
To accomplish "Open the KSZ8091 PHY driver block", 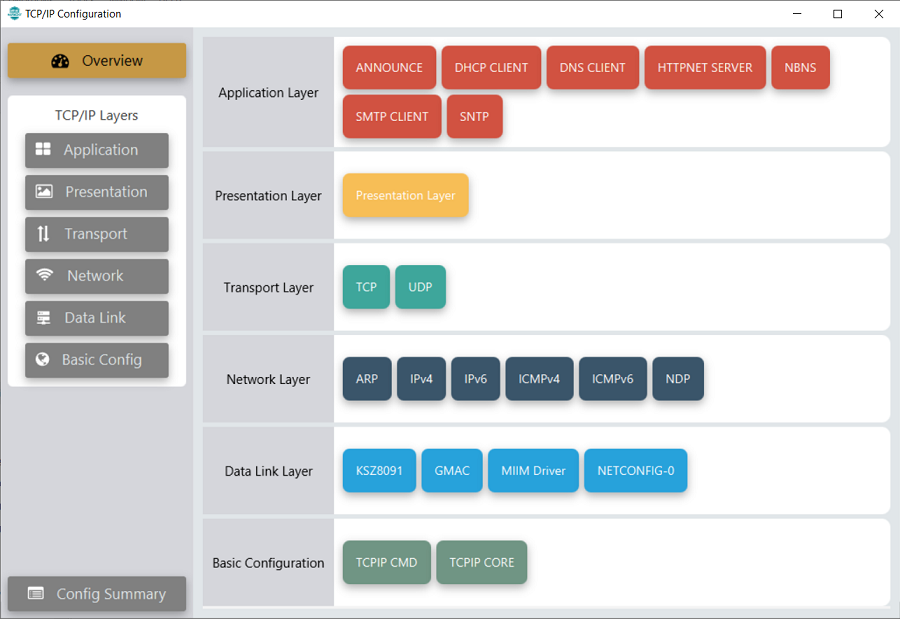I will point(379,471).
